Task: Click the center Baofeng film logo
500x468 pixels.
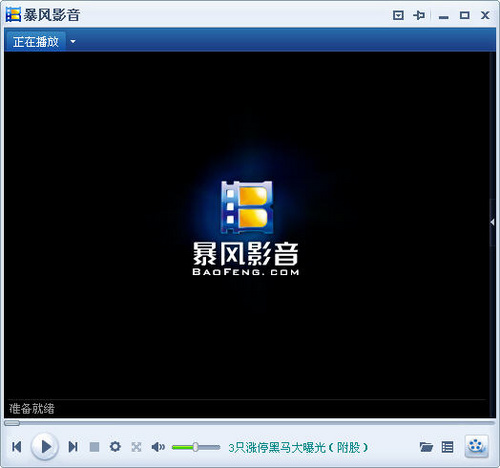Action: pos(247,207)
